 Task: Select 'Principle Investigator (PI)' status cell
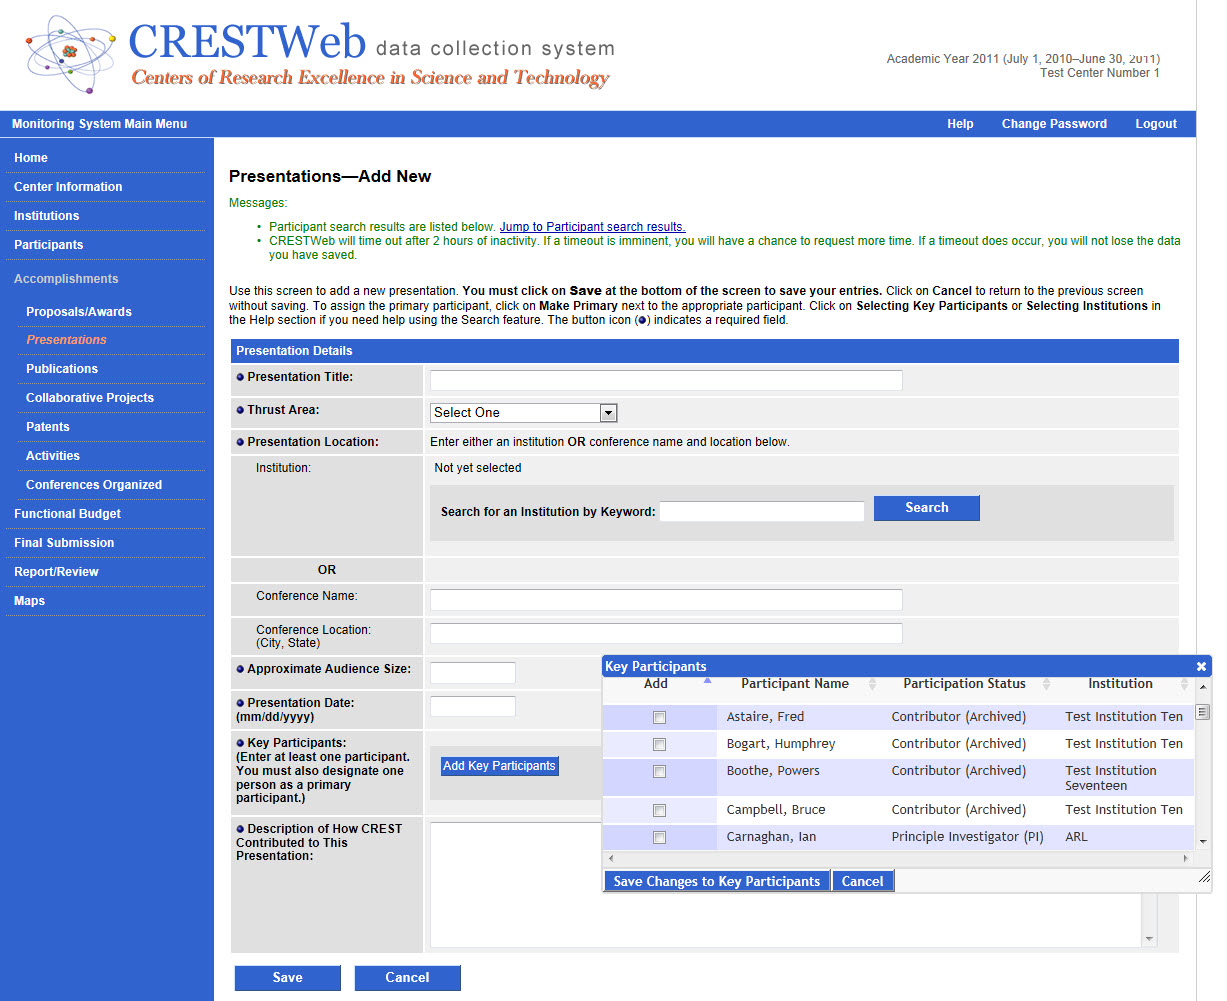967,837
